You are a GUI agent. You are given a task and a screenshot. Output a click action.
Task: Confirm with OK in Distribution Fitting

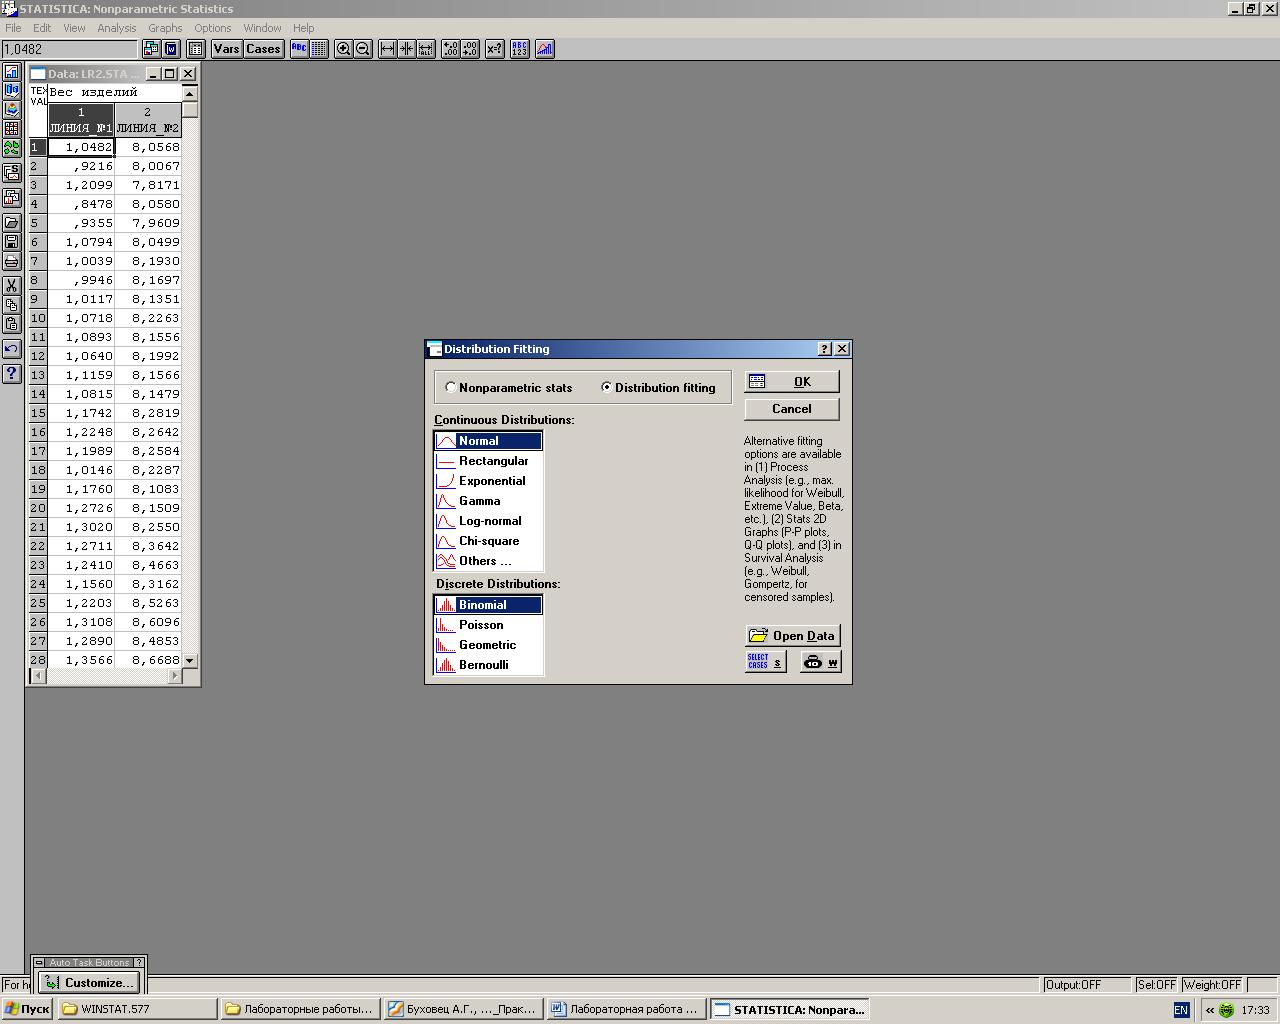point(792,382)
